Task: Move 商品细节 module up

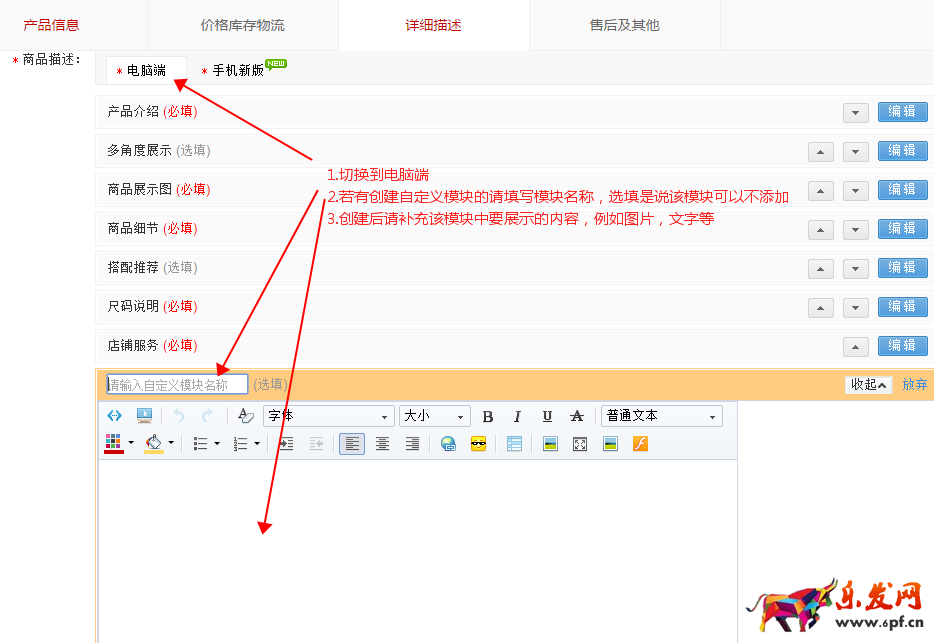Action: [820, 230]
